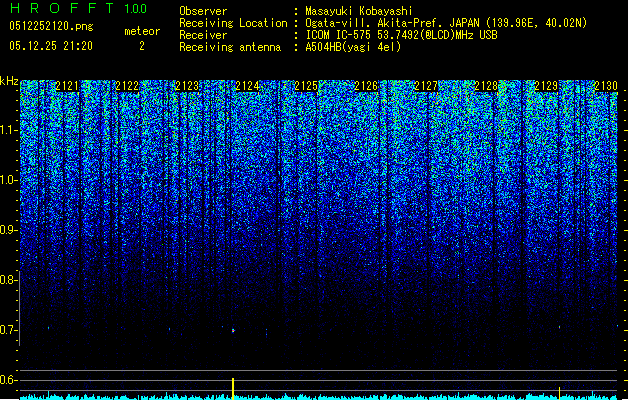Click the 2130 time marker

pos(606,86)
